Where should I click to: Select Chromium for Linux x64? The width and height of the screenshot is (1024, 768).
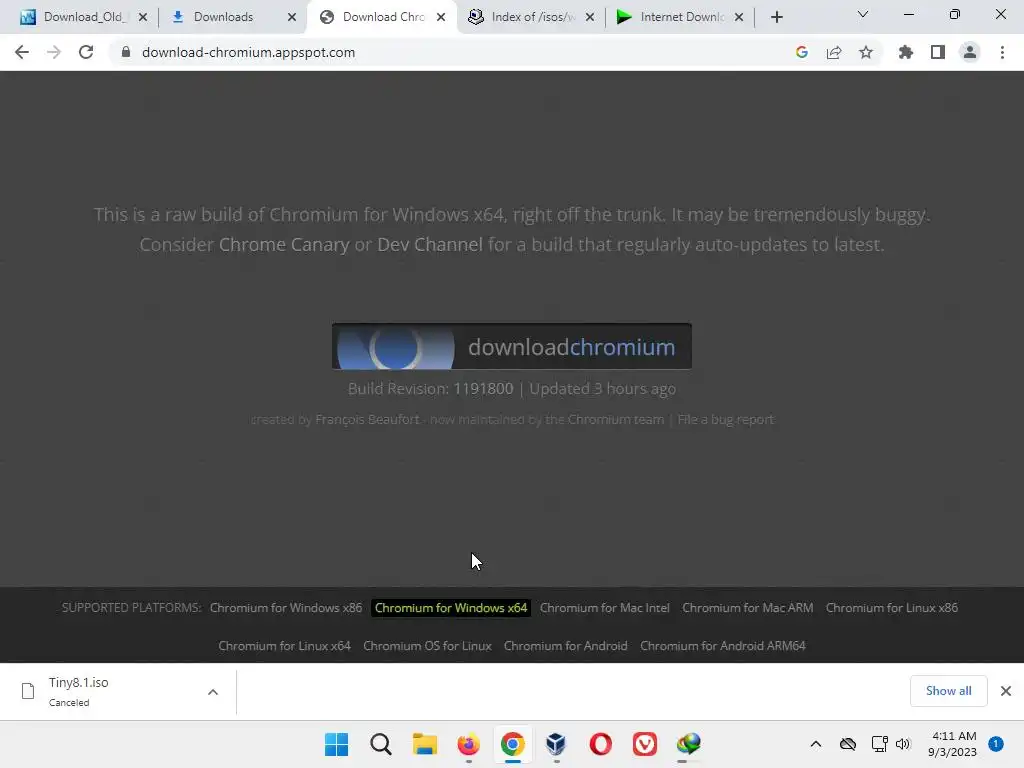point(285,646)
